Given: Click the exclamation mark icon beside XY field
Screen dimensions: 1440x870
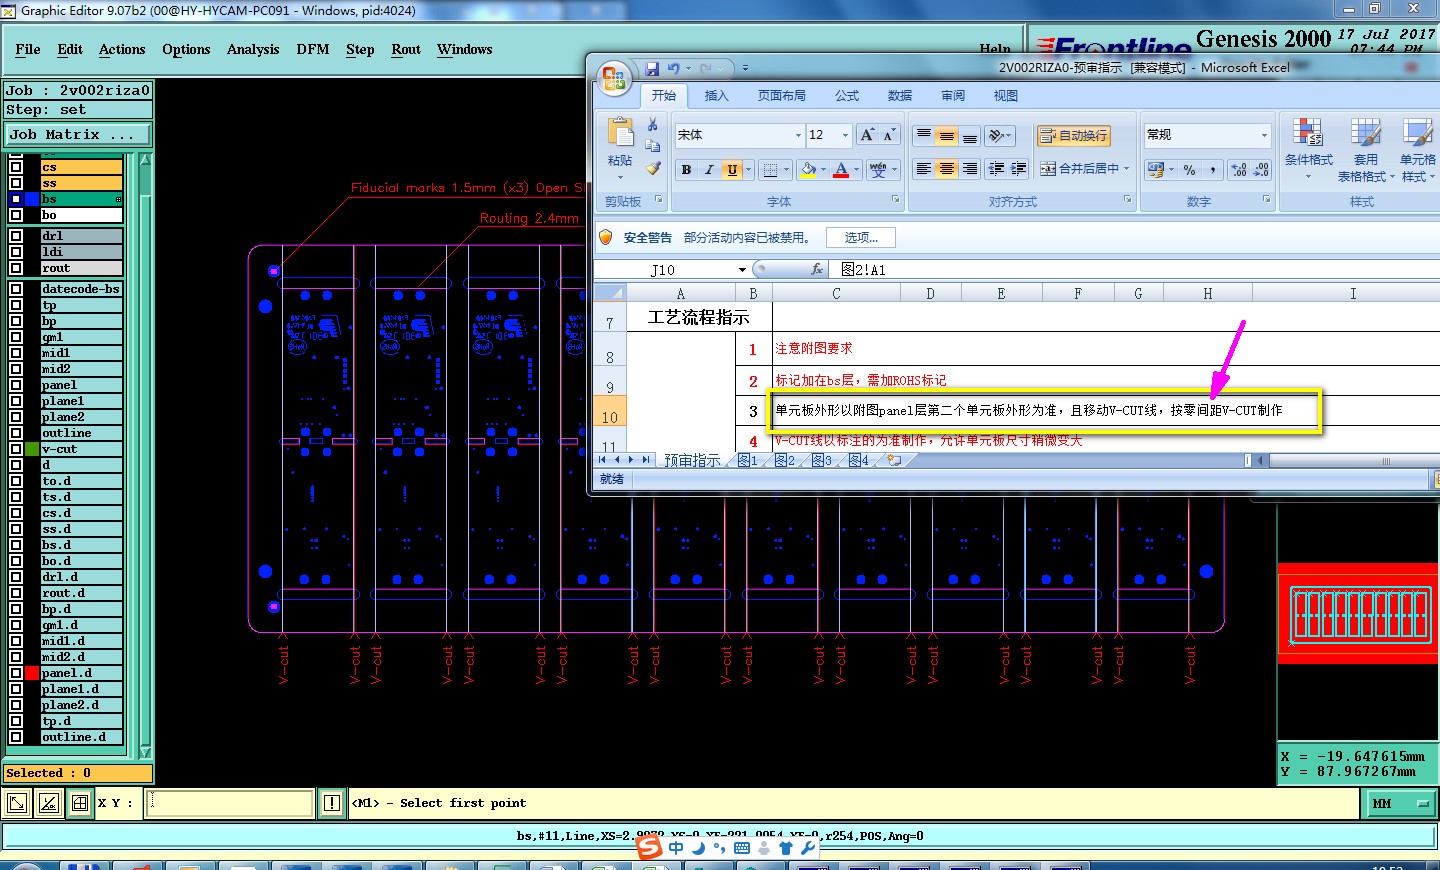Looking at the screenshot, I should (x=332, y=803).
